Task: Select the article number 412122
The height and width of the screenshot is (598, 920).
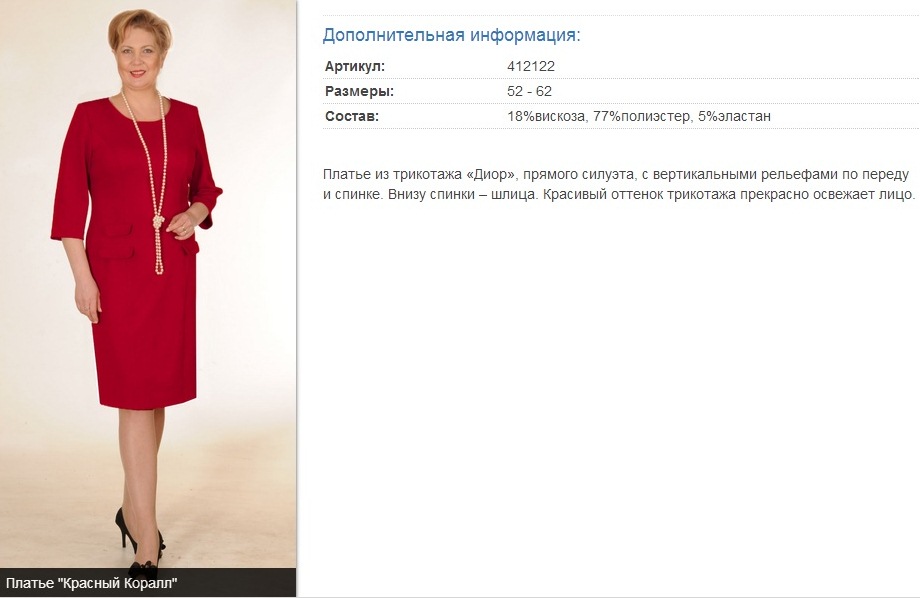Action: pos(531,66)
